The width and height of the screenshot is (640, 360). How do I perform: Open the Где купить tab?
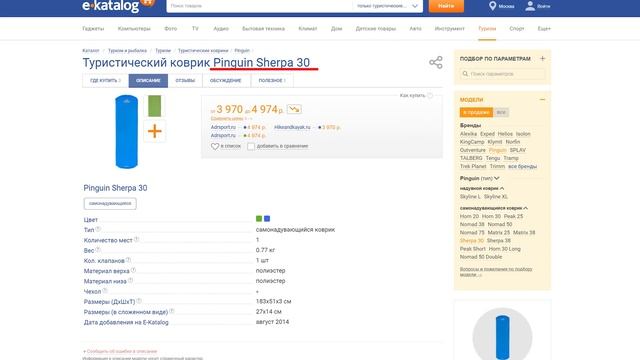point(105,80)
